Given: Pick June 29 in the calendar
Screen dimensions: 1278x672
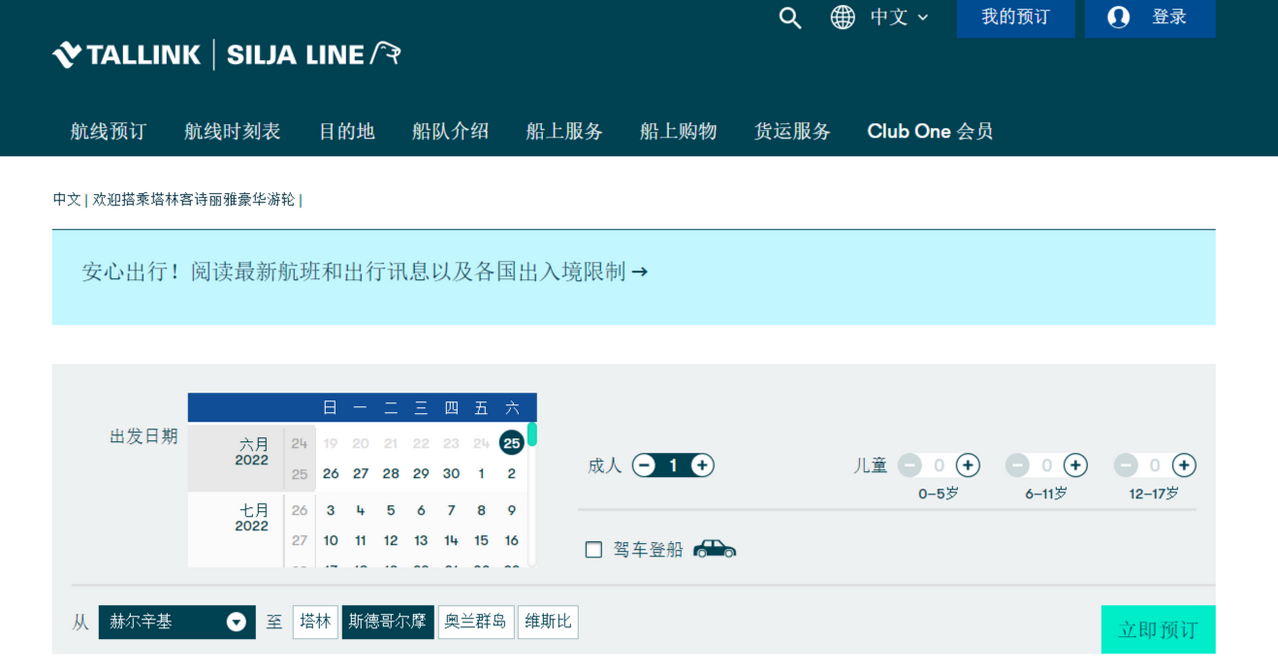Looking at the screenshot, I should [x=421, y=474].
